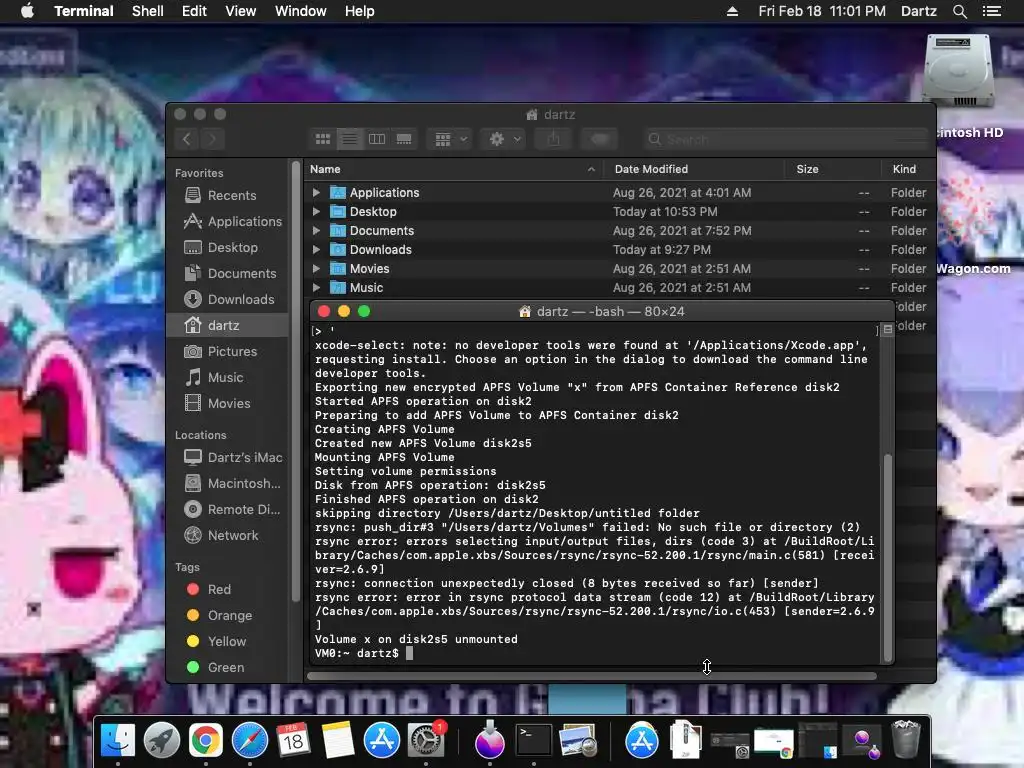Expand the Desktop folder row
The width and height of the screenshot is (1024, 768).
pyautogui.click(x=316, y=212)
